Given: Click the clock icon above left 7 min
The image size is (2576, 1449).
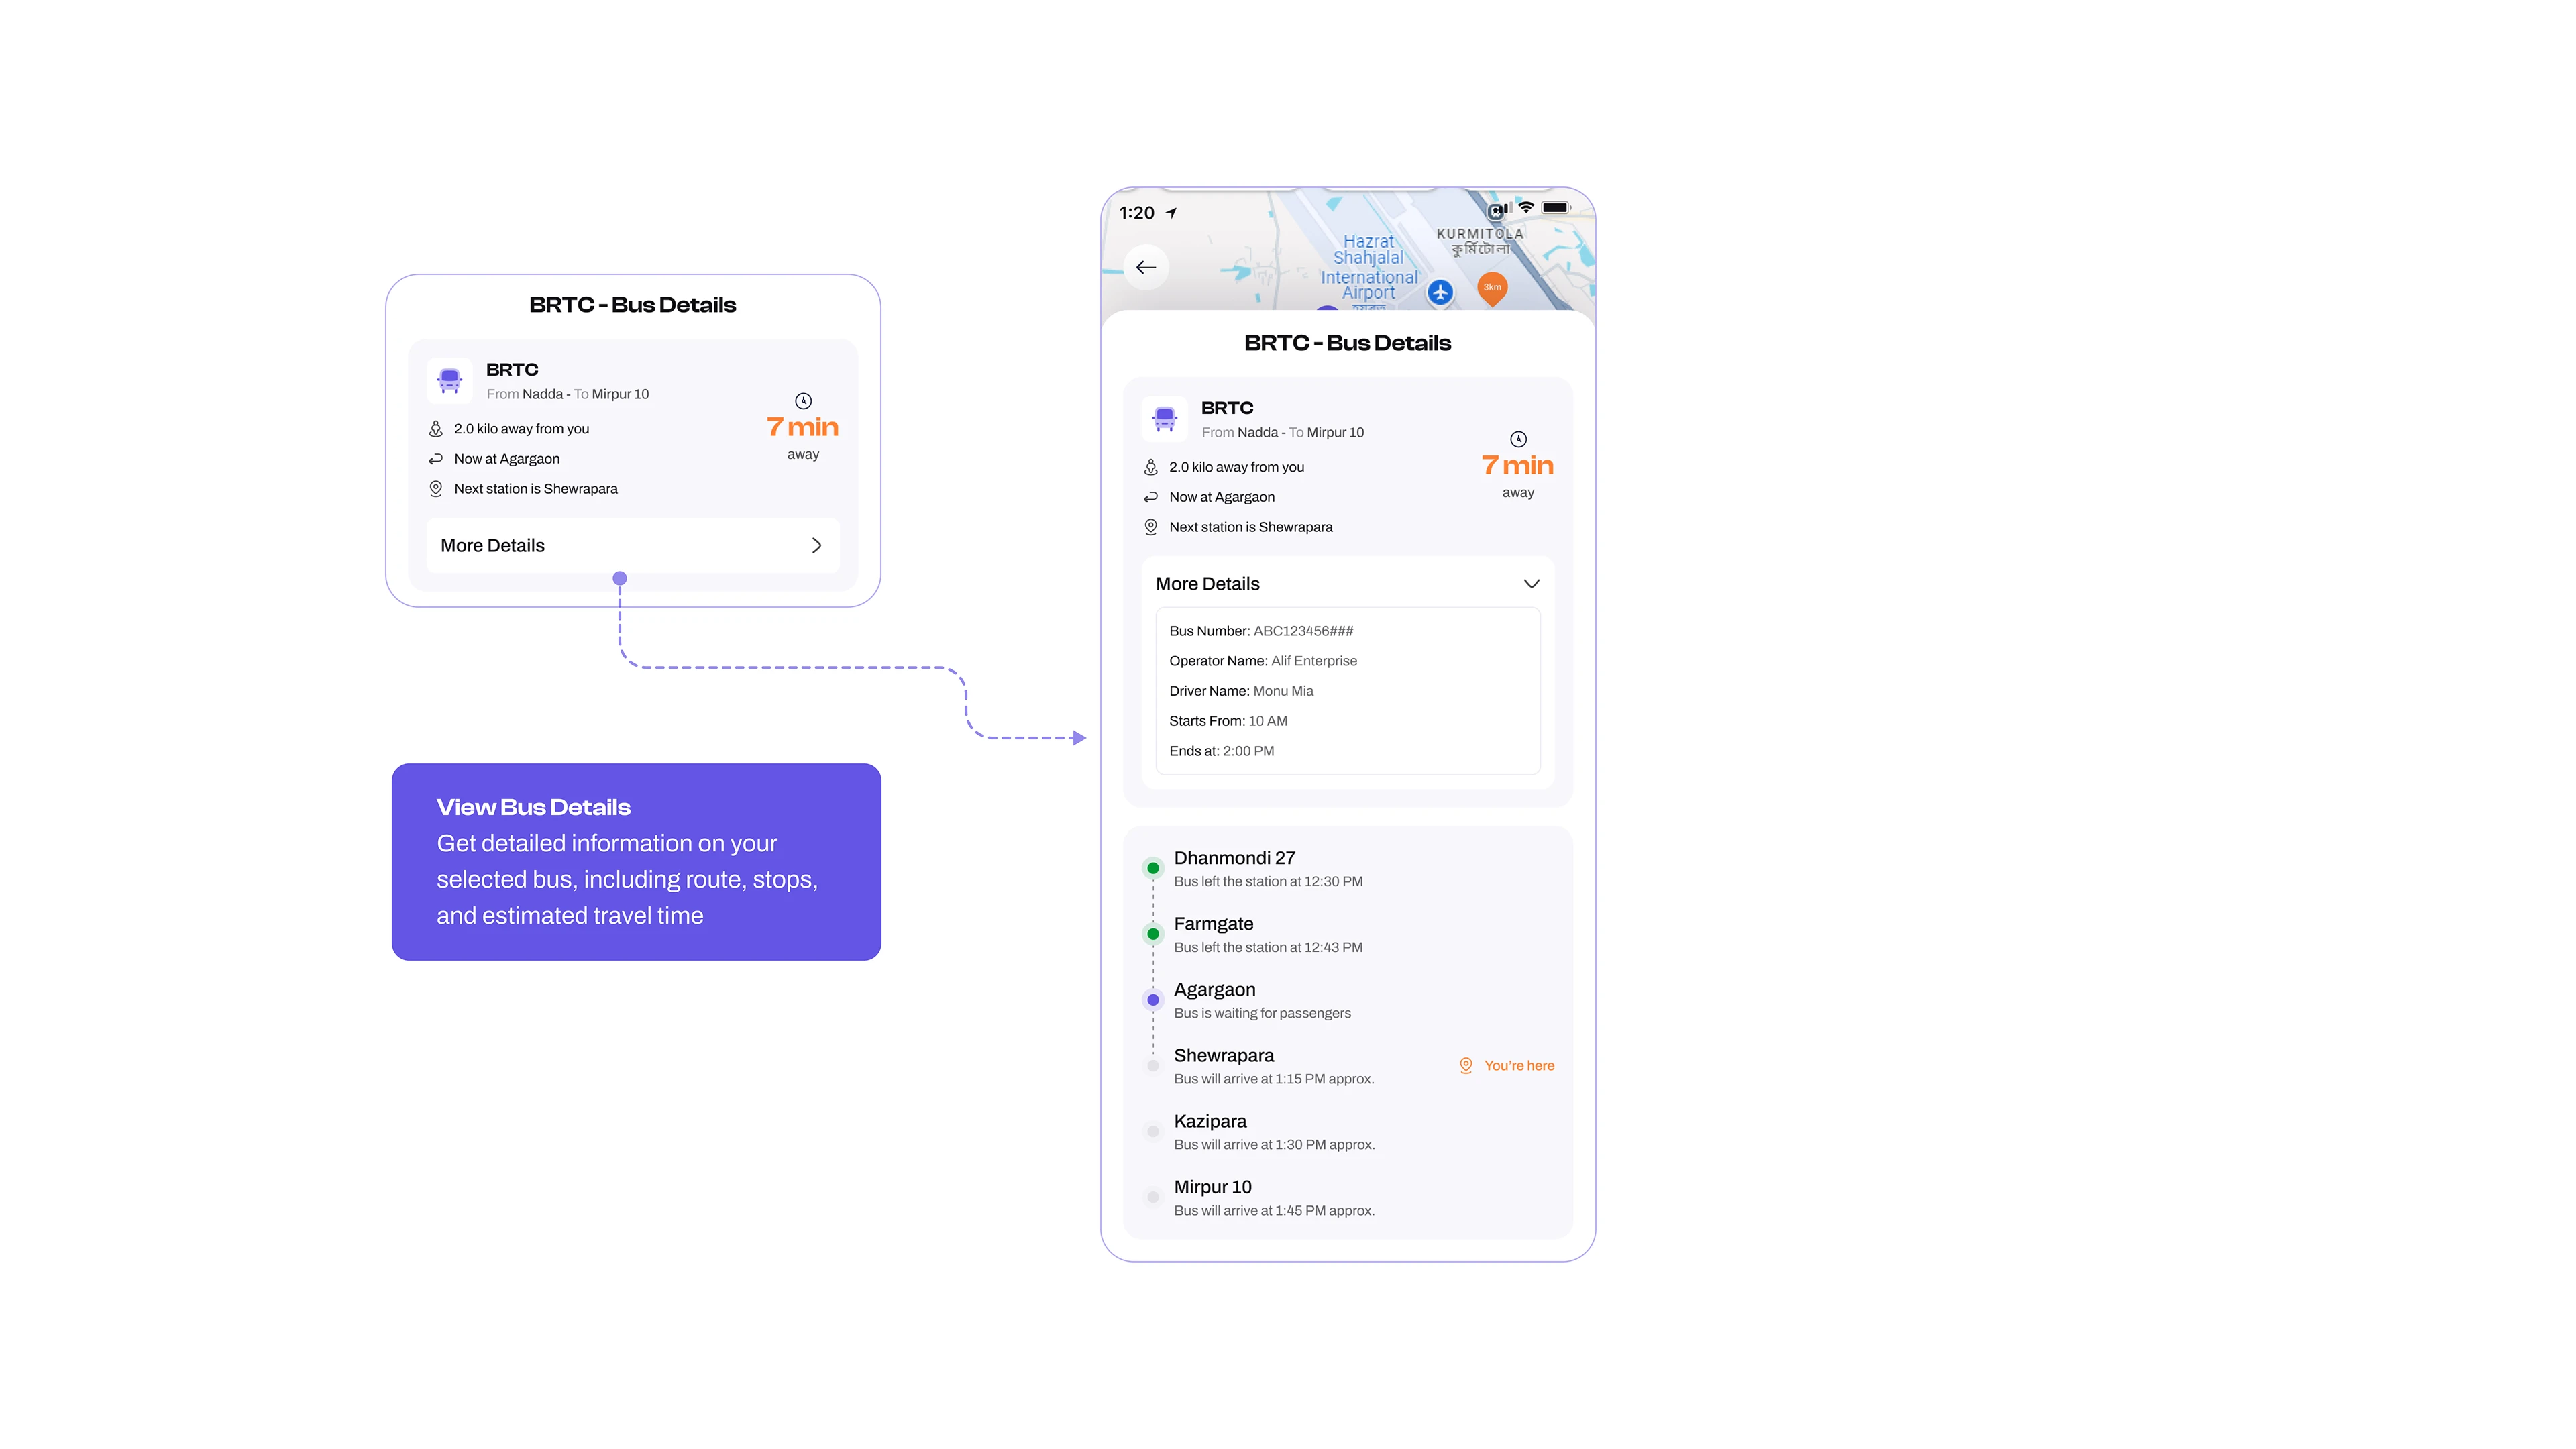Looking at the screenshot, I should coord(803,401).
